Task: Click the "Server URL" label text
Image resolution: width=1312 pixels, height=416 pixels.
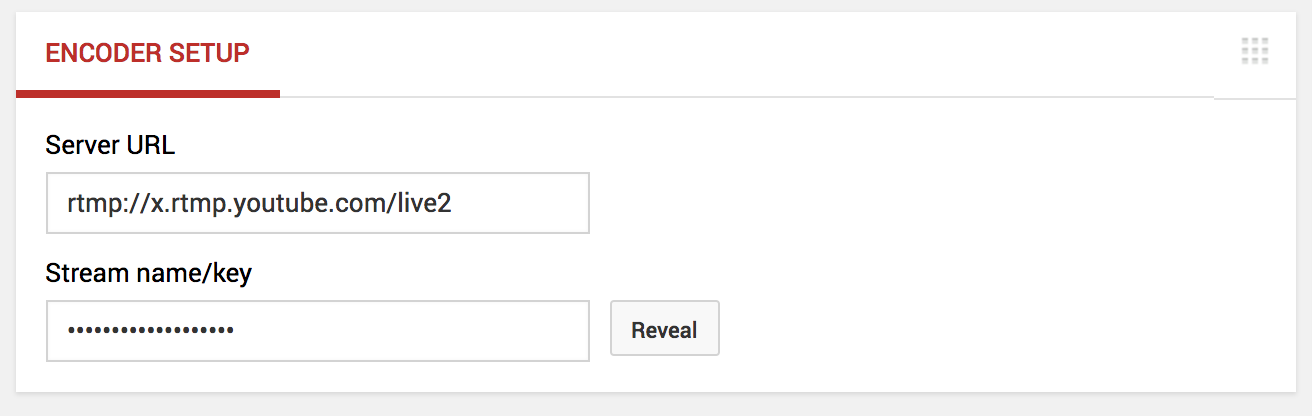Action: coord(110,146)
